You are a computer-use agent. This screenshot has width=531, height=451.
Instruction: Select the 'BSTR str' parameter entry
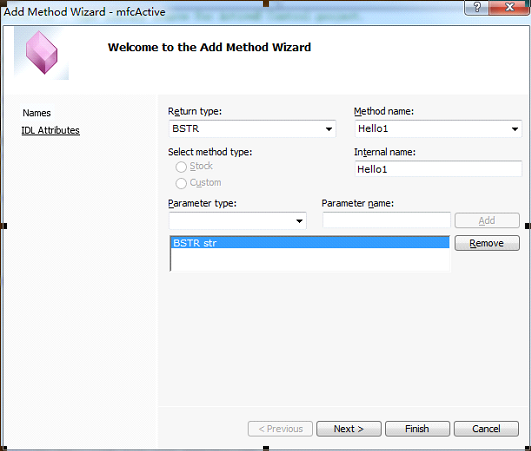[310, 243]
